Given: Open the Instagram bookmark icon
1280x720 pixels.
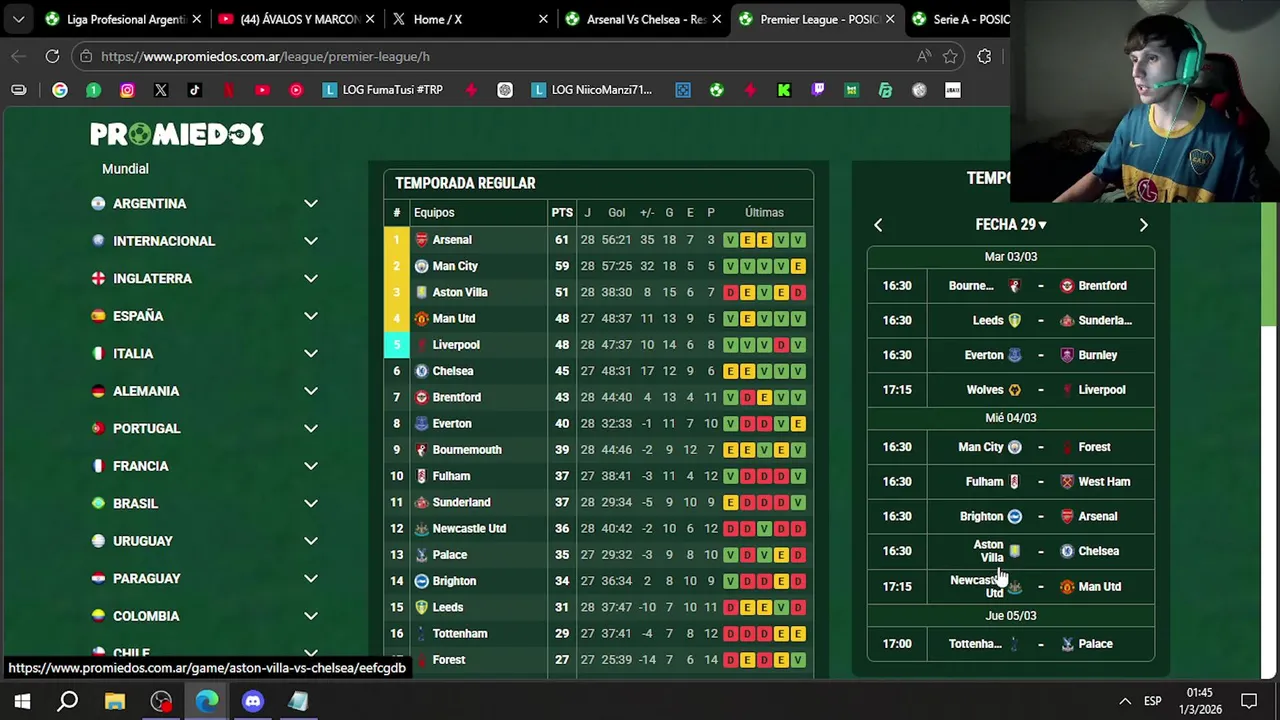Looking at the screenshot, I should (x=127, y=90).
